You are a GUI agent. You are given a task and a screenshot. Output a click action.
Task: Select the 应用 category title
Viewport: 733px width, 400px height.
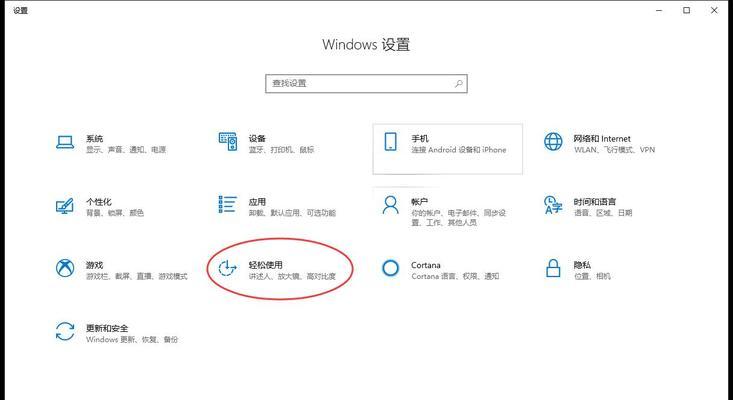point(257,202)
